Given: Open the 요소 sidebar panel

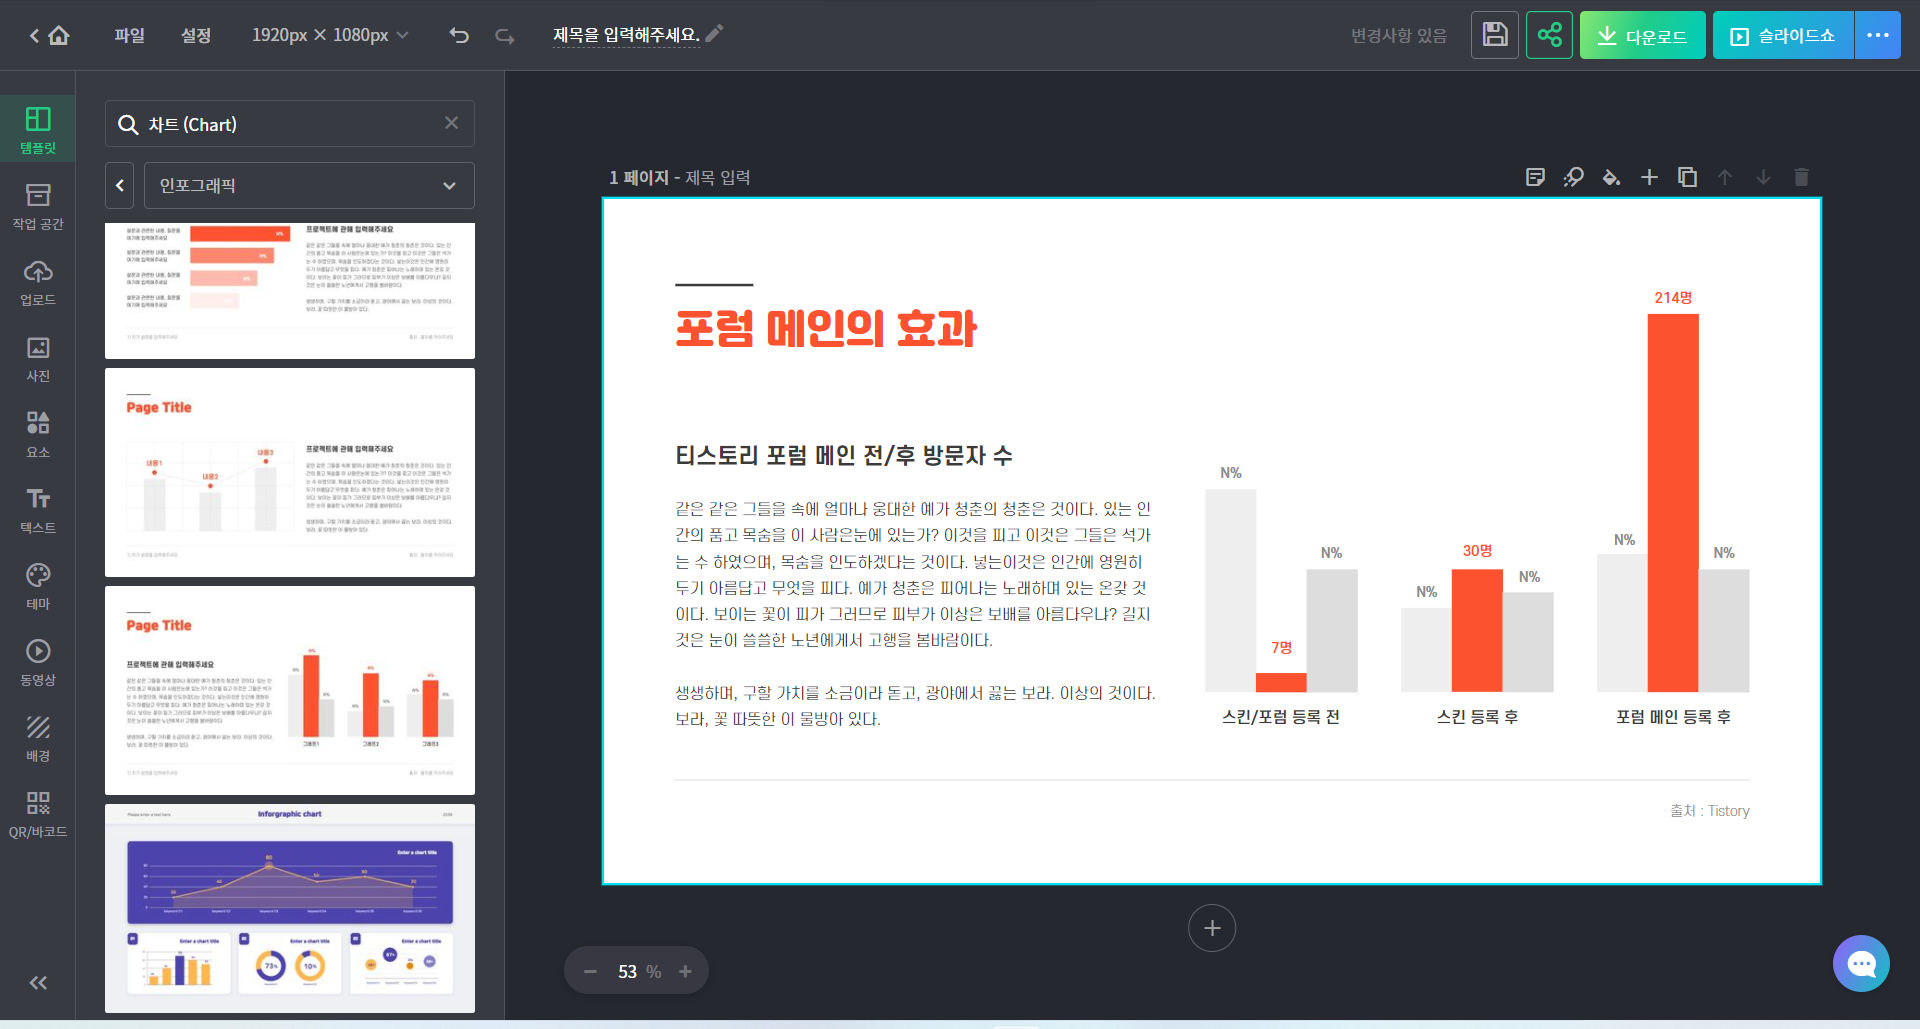Looking at the screenshot, I should 38,434.
